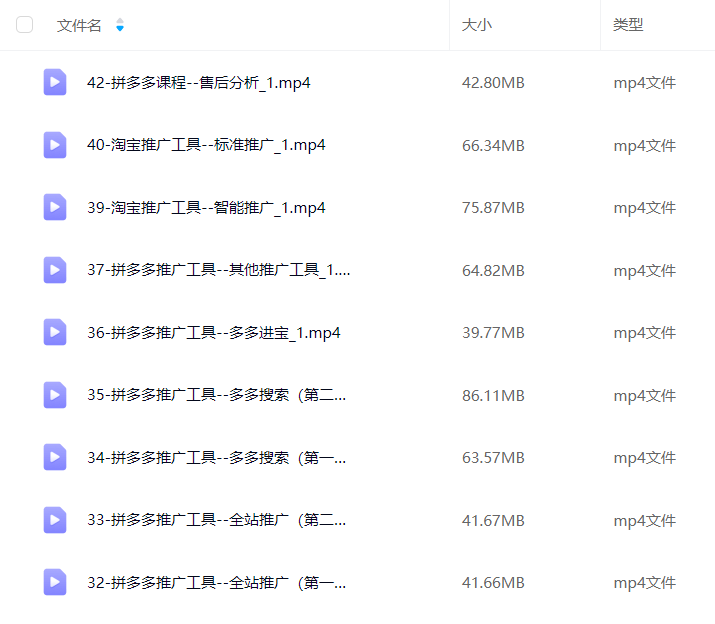Click video icon for 39-淘宝推广工具--智能推广_1.mp4
715x624 pixels.
(55, 207)
